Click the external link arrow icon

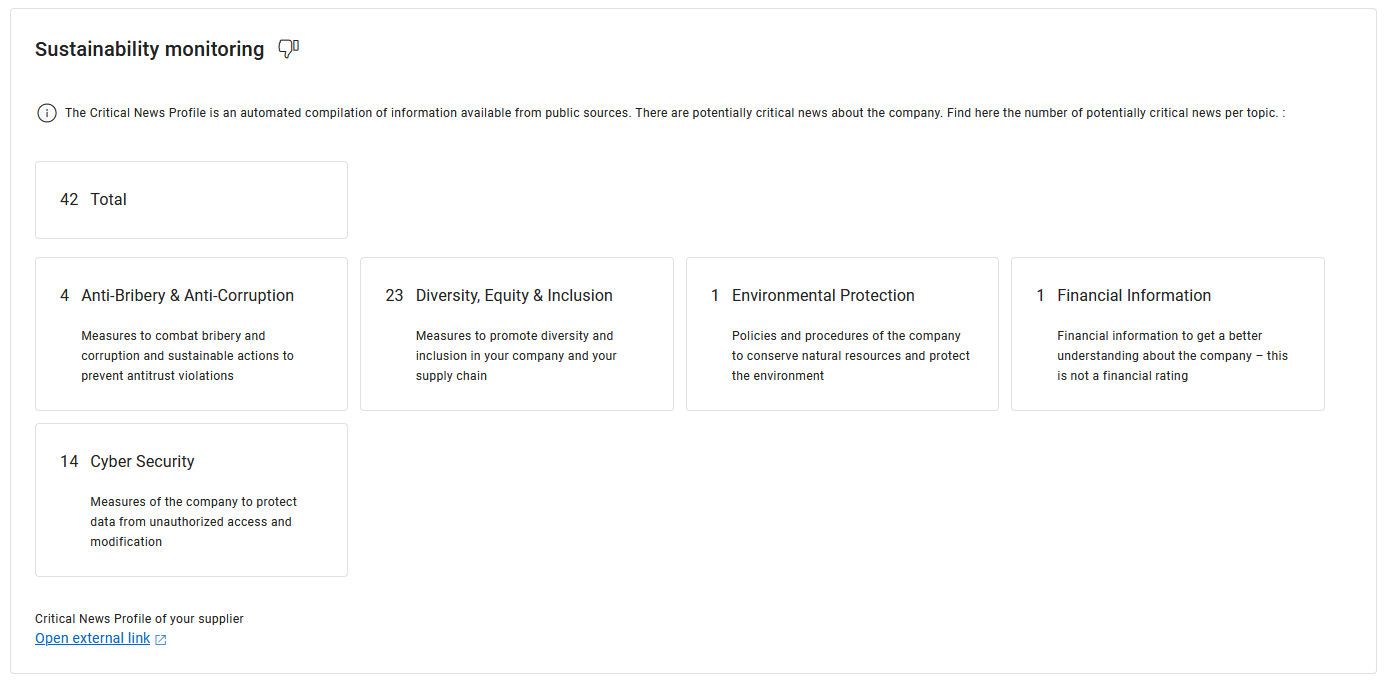pos(161,639)
